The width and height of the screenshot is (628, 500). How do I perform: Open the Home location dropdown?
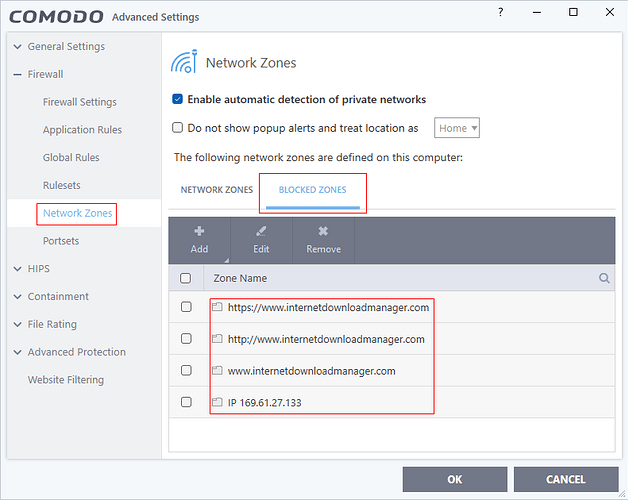tap(458, 128)
